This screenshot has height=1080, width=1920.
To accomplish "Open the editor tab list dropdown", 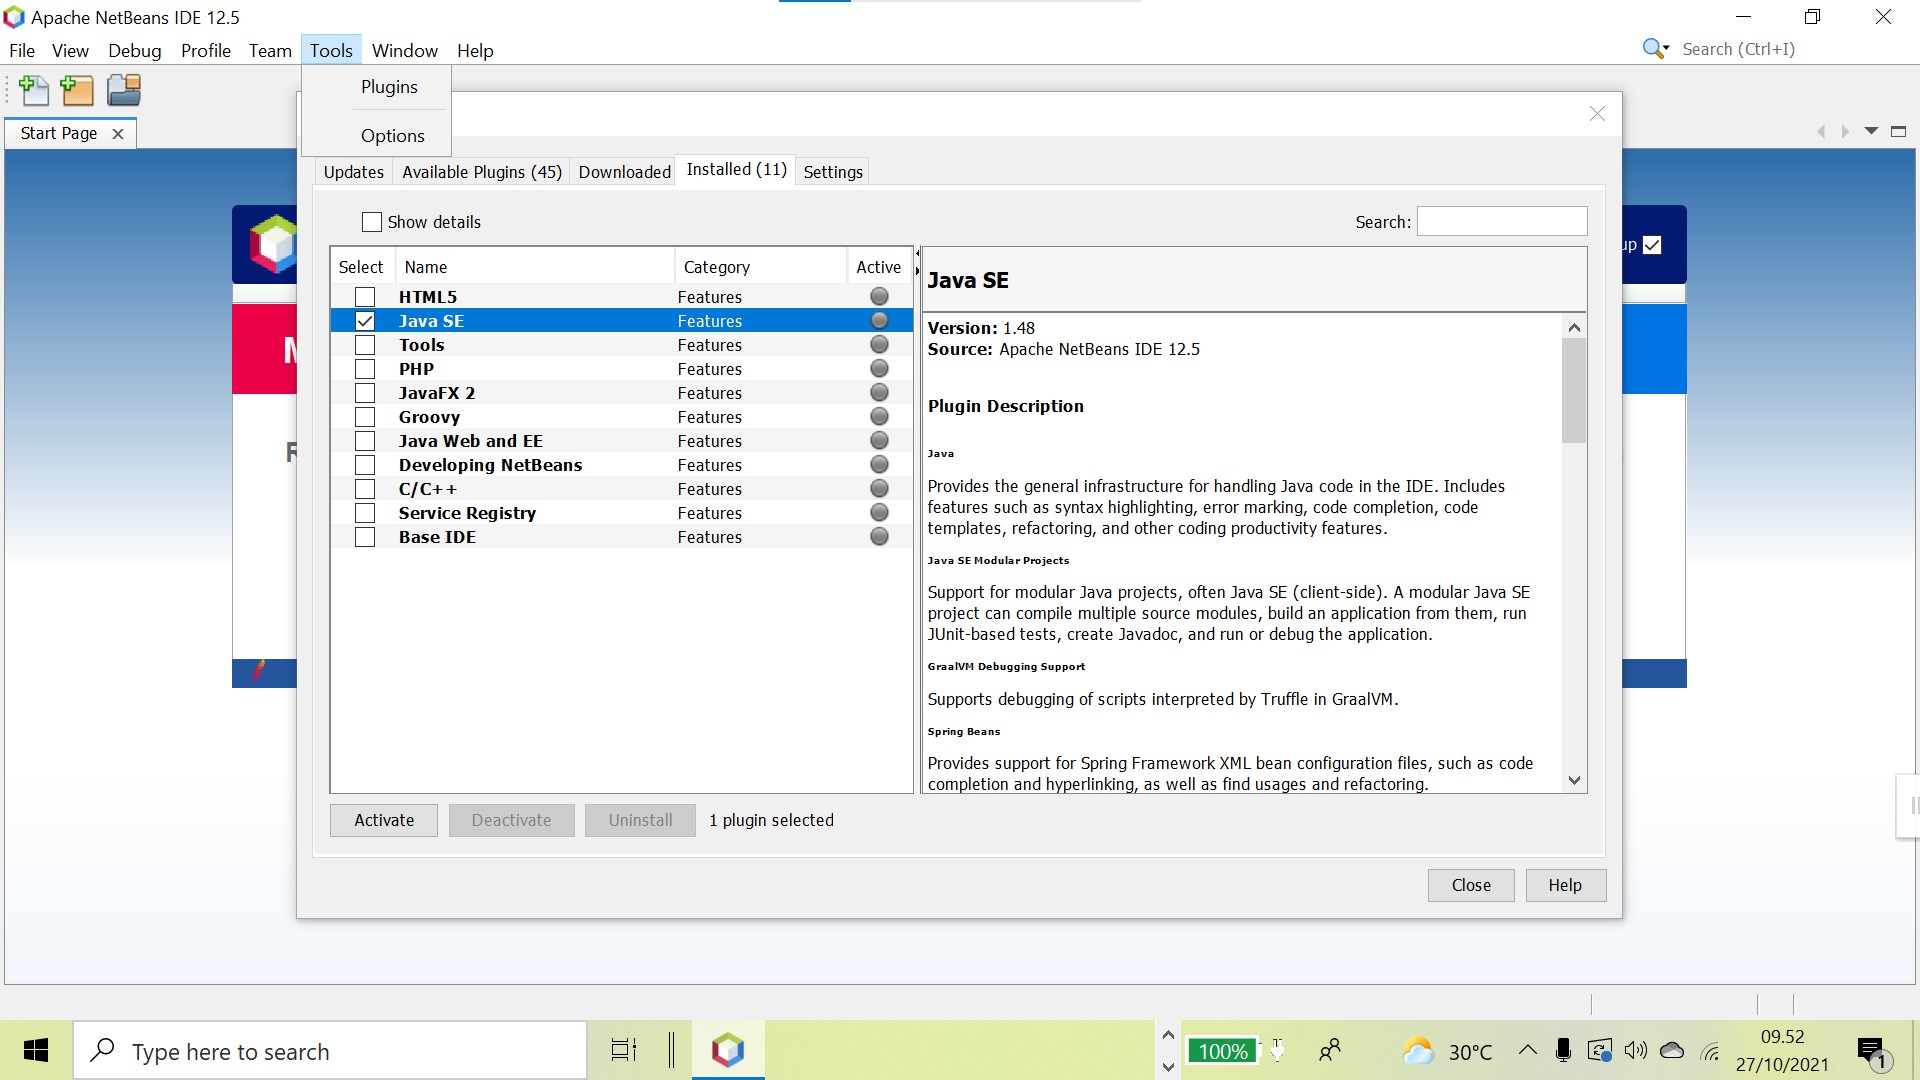I will 1871,131.
